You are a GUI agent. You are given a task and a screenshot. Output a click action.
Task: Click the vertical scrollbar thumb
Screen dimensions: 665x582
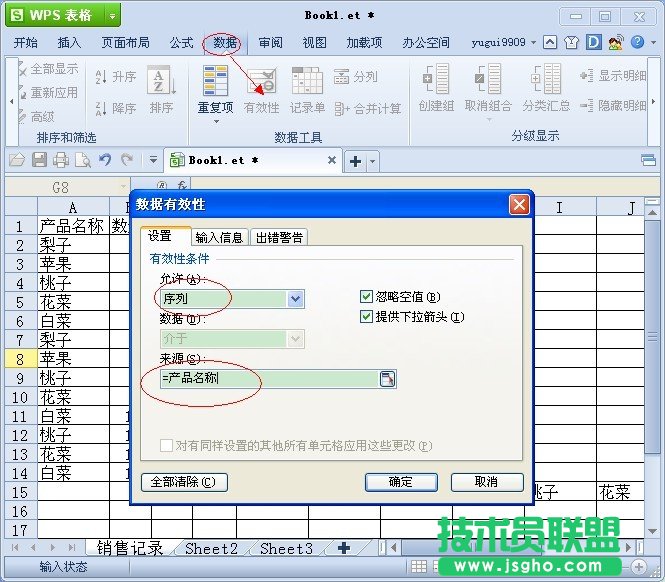(x=652, y=337)
